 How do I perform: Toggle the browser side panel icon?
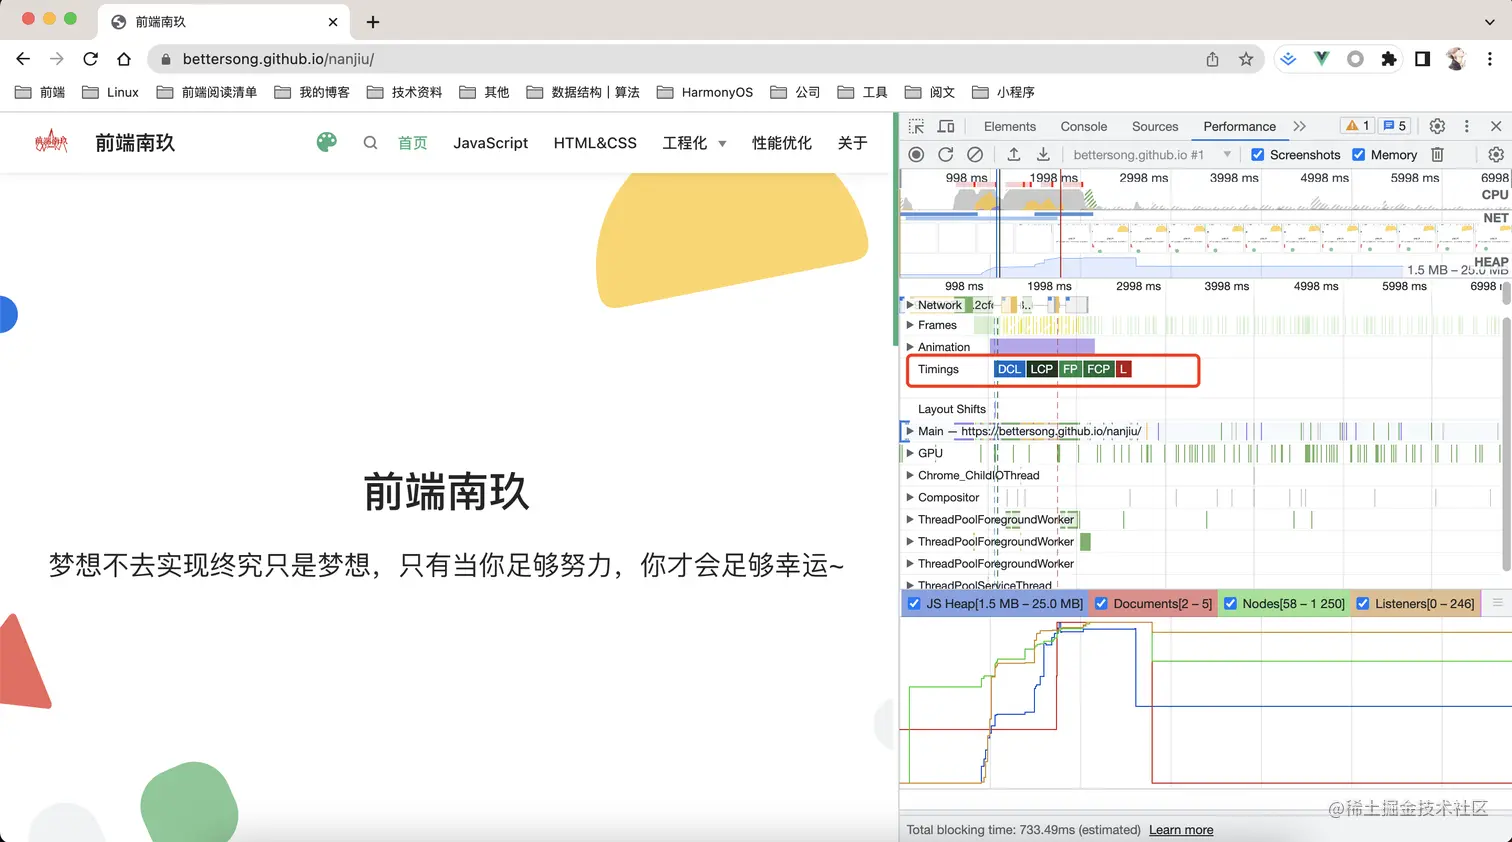(x=1422, y=59)
